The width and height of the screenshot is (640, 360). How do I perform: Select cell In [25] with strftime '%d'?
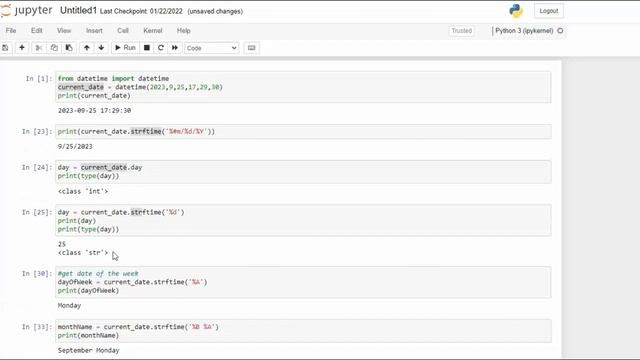pos(303,220)
